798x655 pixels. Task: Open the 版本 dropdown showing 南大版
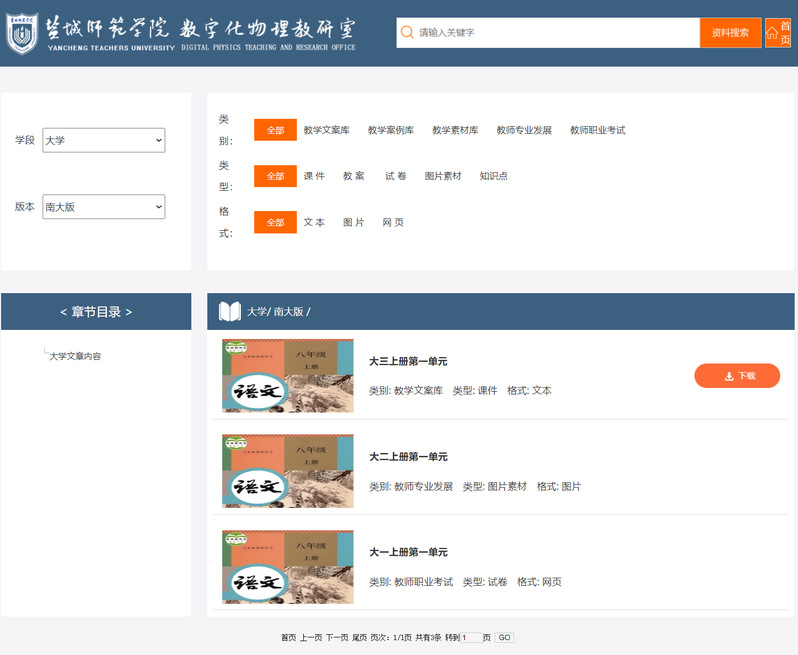tap(103, 207)
